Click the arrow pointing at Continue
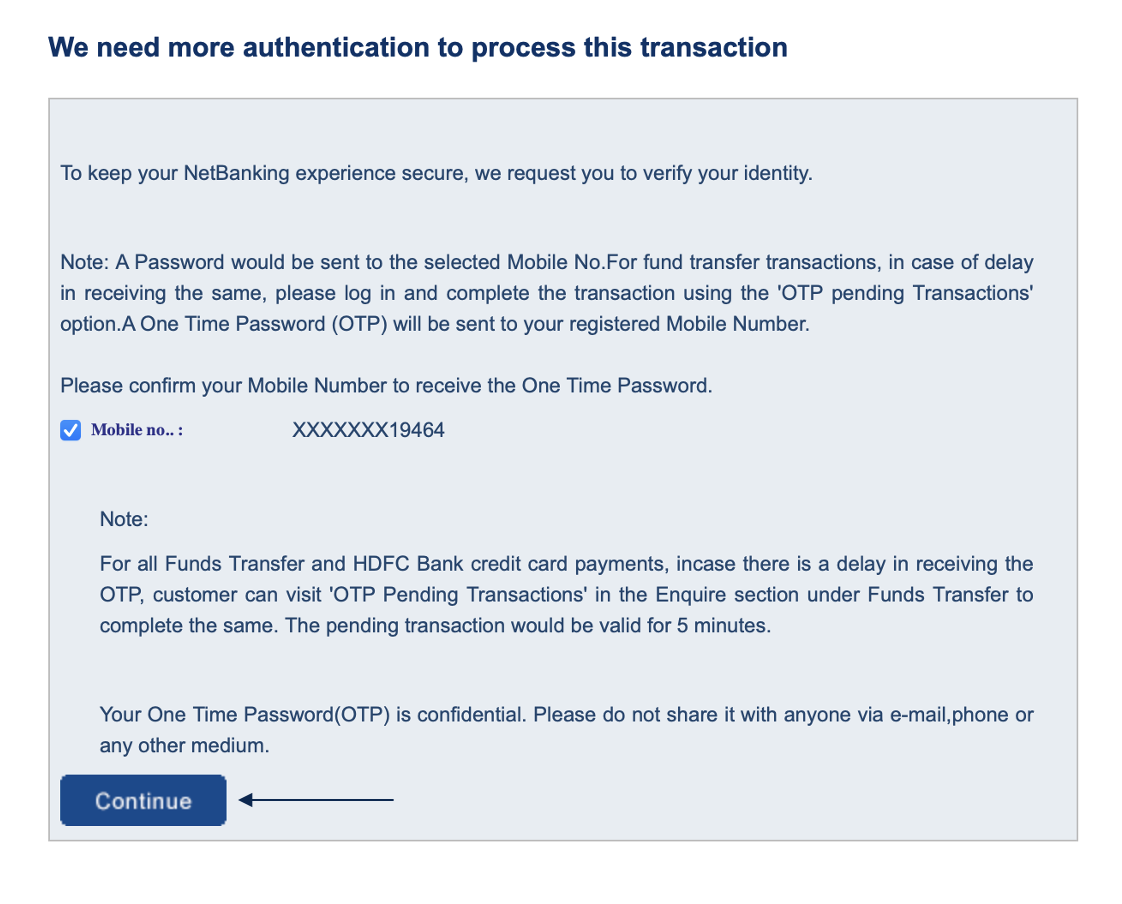The width and height of the screenshot is (1122, 904). coord(316,799)
